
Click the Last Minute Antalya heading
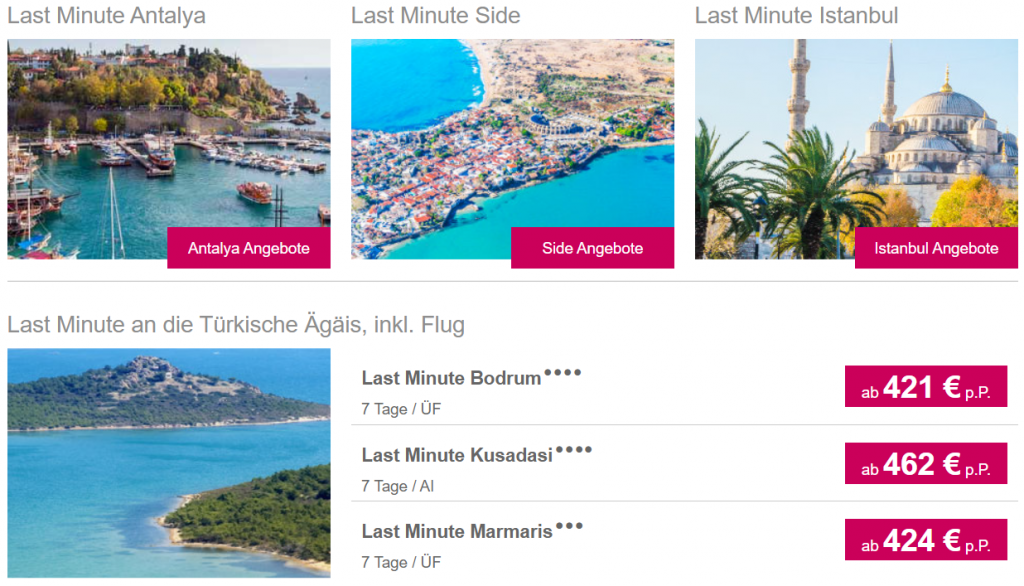click(106, 16)
